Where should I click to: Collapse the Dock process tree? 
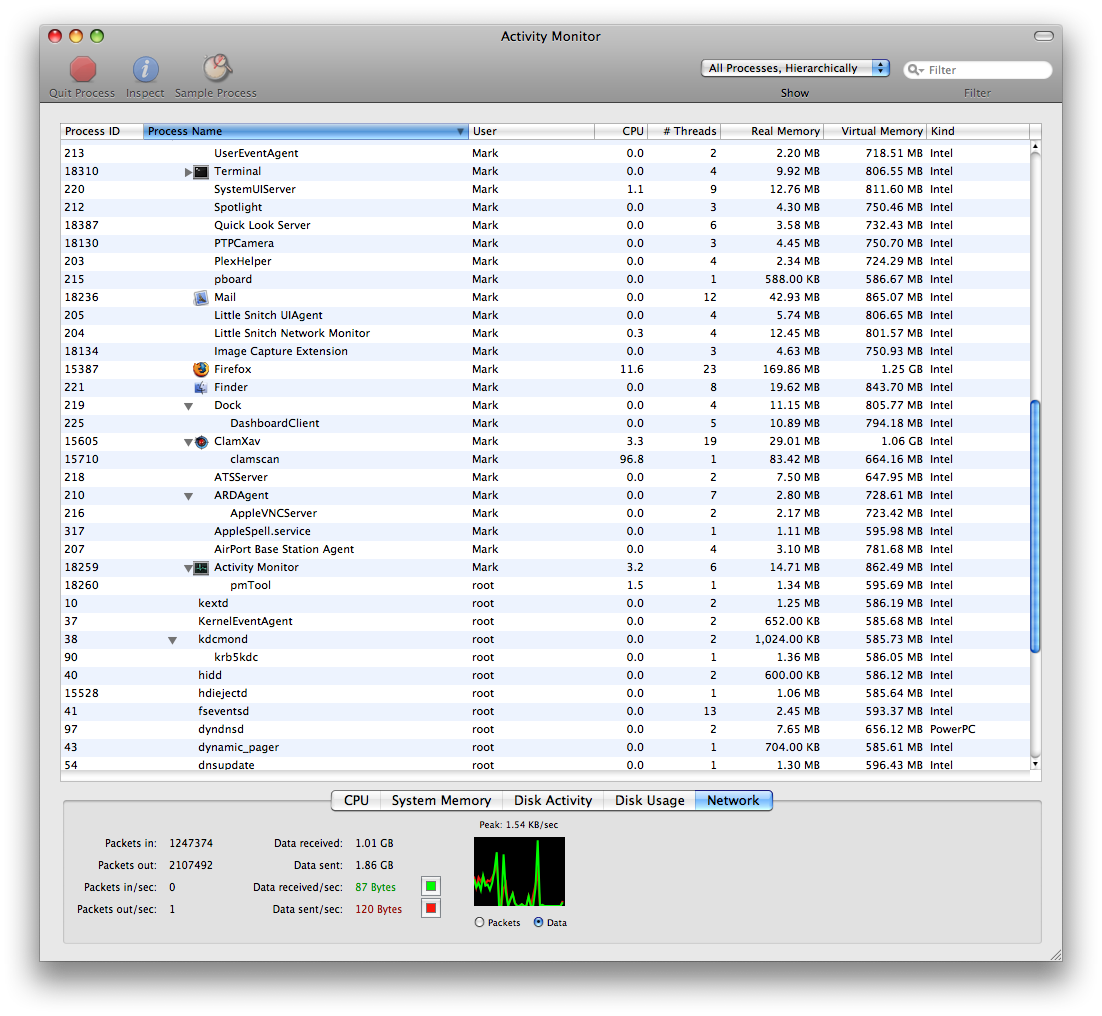pyautogui.click(x=188, y=406)
